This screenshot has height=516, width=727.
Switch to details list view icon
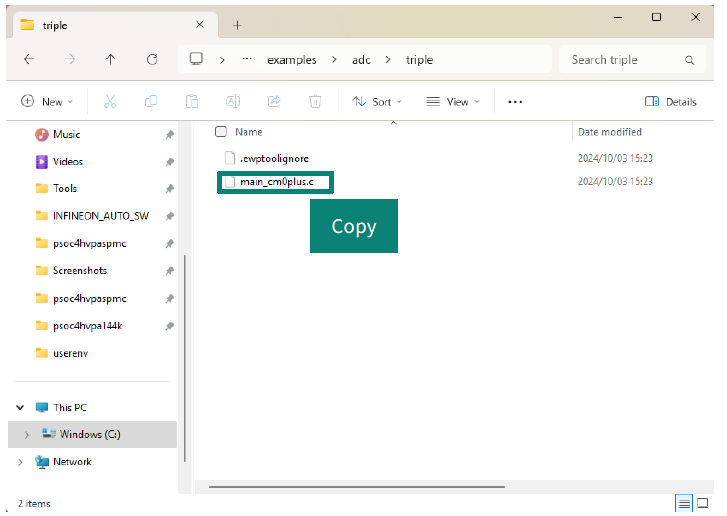click(x=684, y=503)
